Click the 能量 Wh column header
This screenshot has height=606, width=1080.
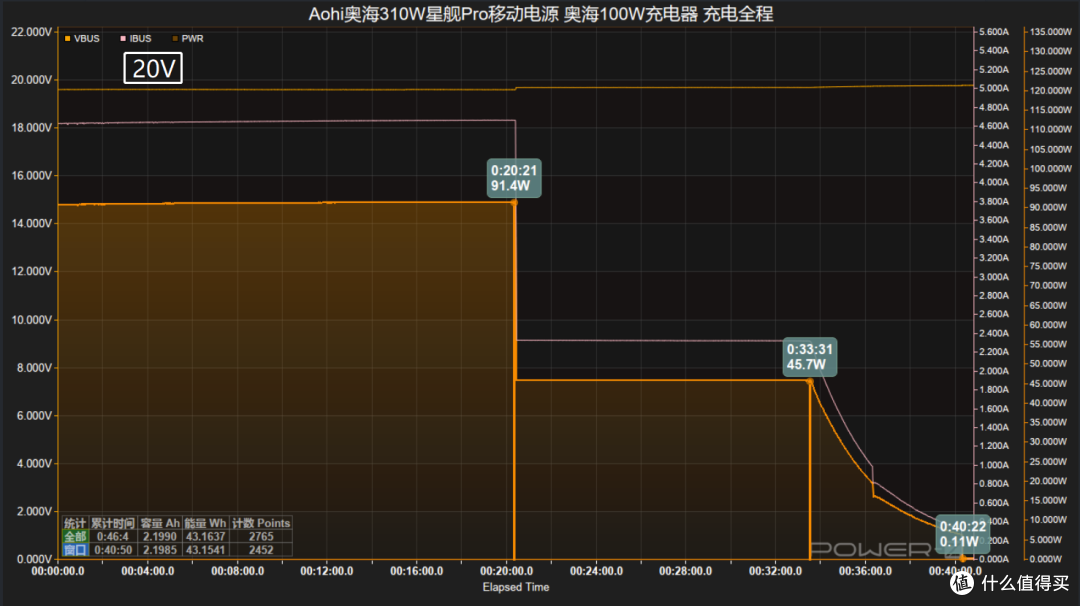tap(205, 523)
